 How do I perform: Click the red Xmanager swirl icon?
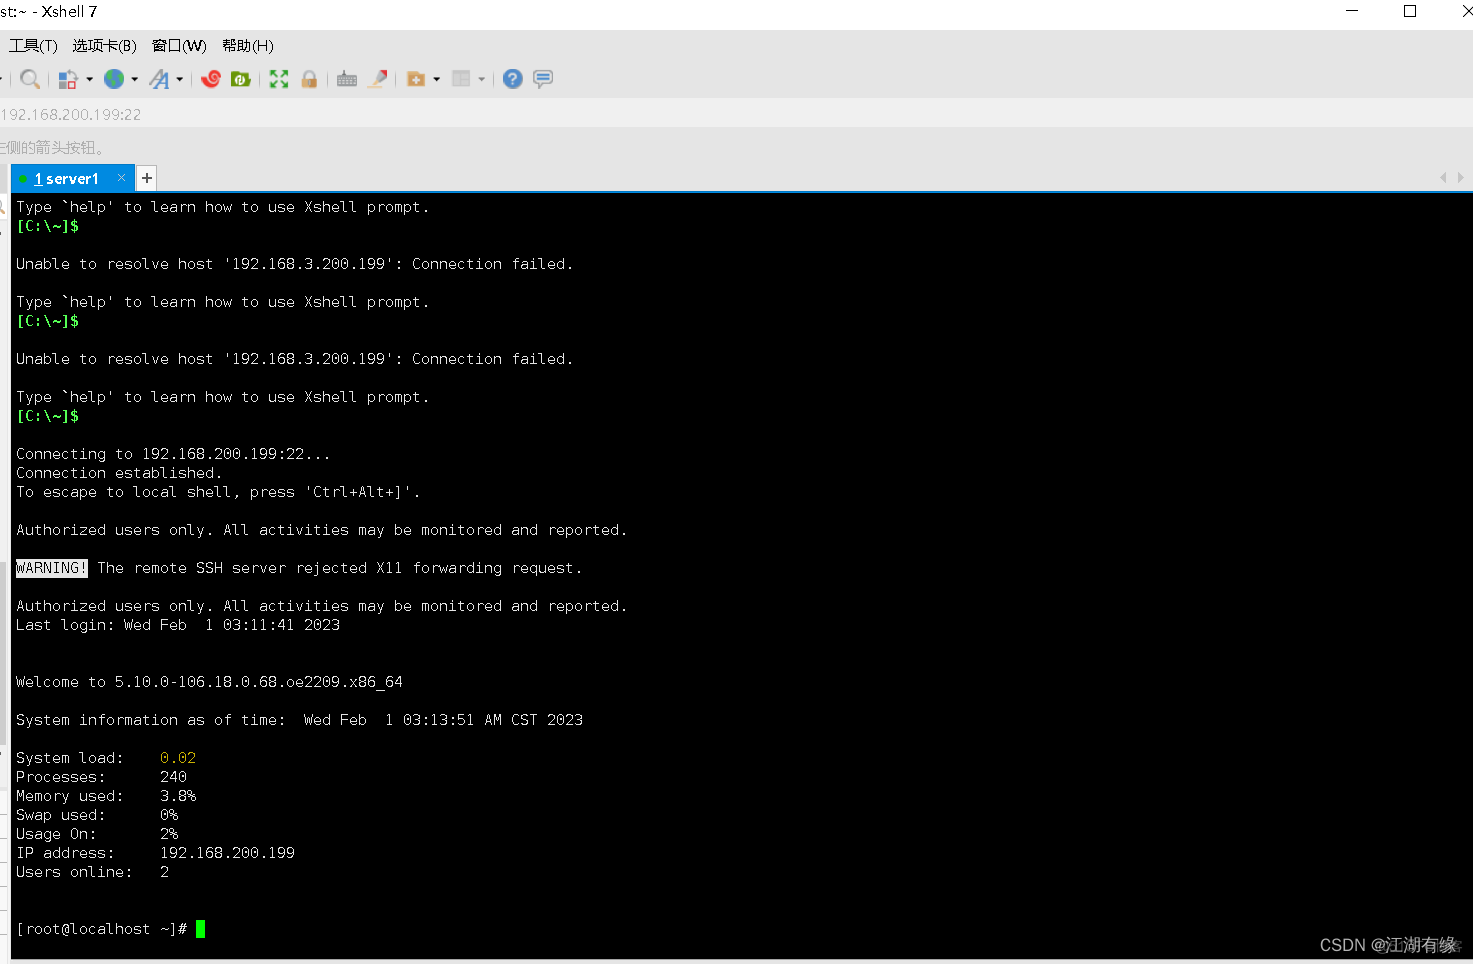[x=211, y=79]
